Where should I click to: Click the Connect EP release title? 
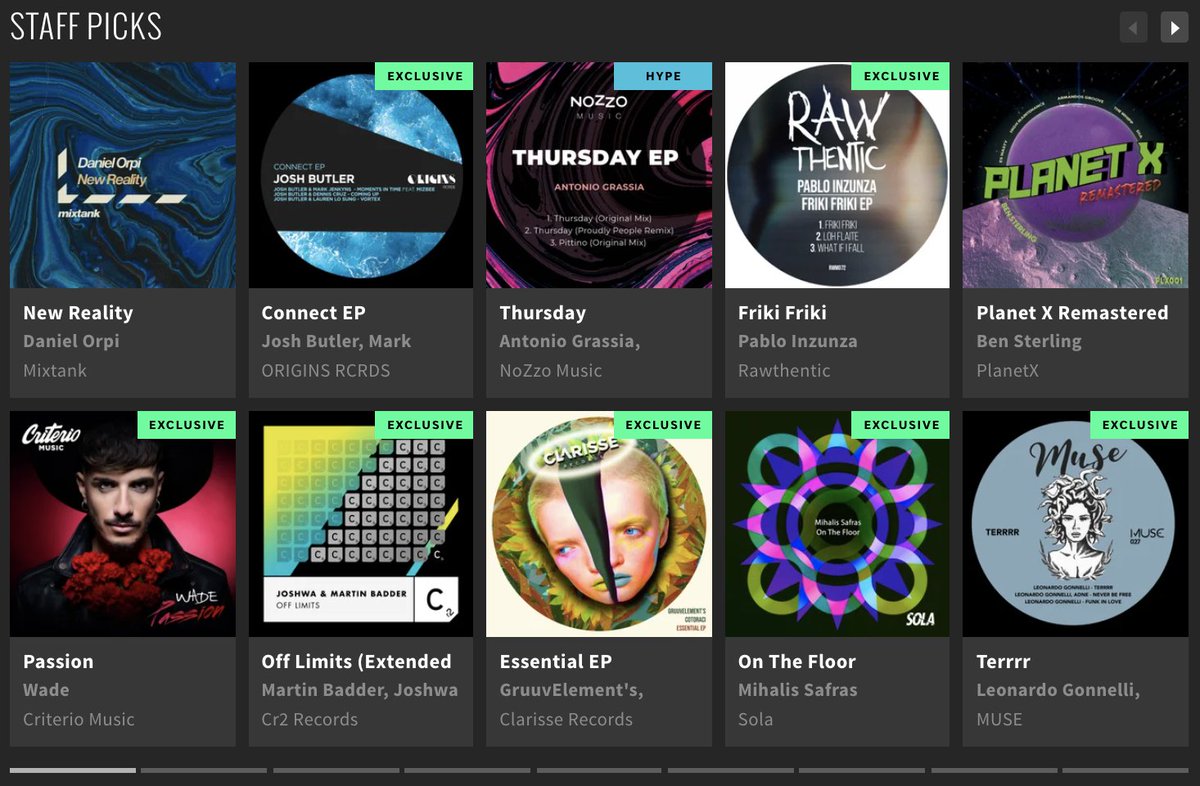click(313, 313)
